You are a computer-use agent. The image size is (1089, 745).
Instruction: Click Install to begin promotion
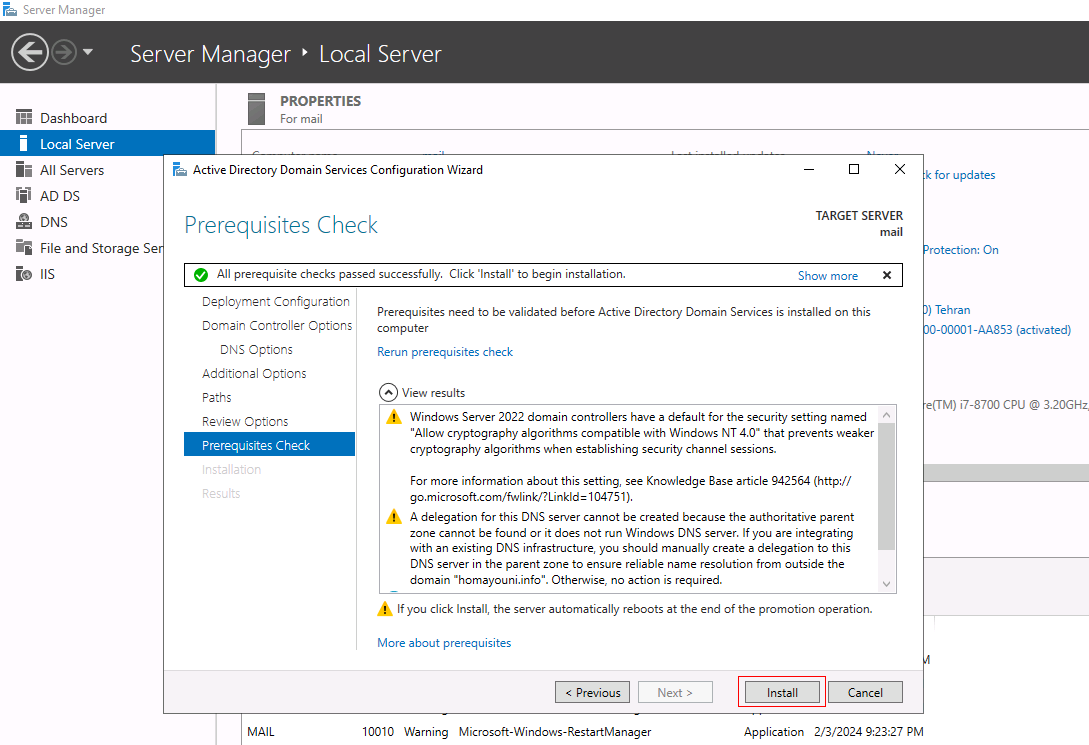(x=782, y=692)
